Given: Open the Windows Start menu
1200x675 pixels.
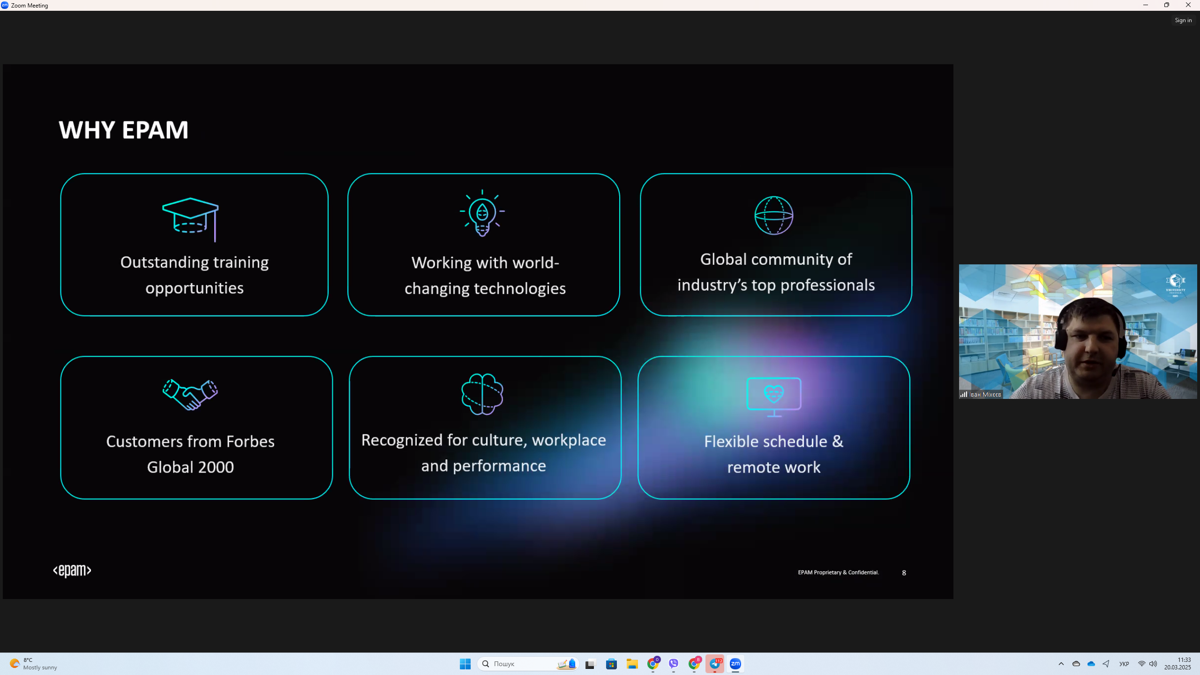Looking at the screenshot, I should 465,664.
